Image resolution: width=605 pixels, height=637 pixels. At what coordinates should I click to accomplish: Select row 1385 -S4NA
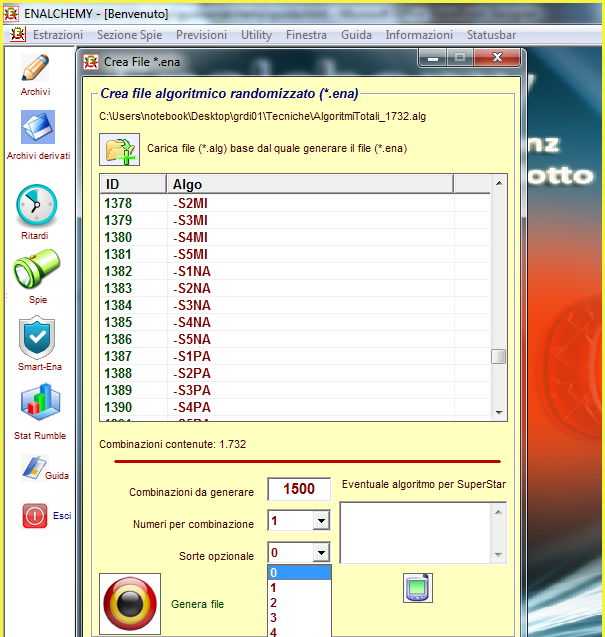click(295, 322)
